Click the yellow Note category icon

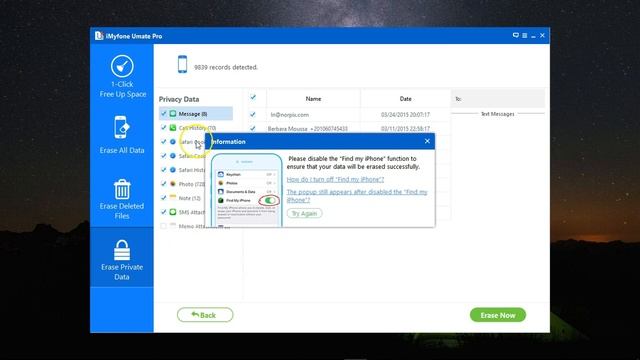[173, 198]
